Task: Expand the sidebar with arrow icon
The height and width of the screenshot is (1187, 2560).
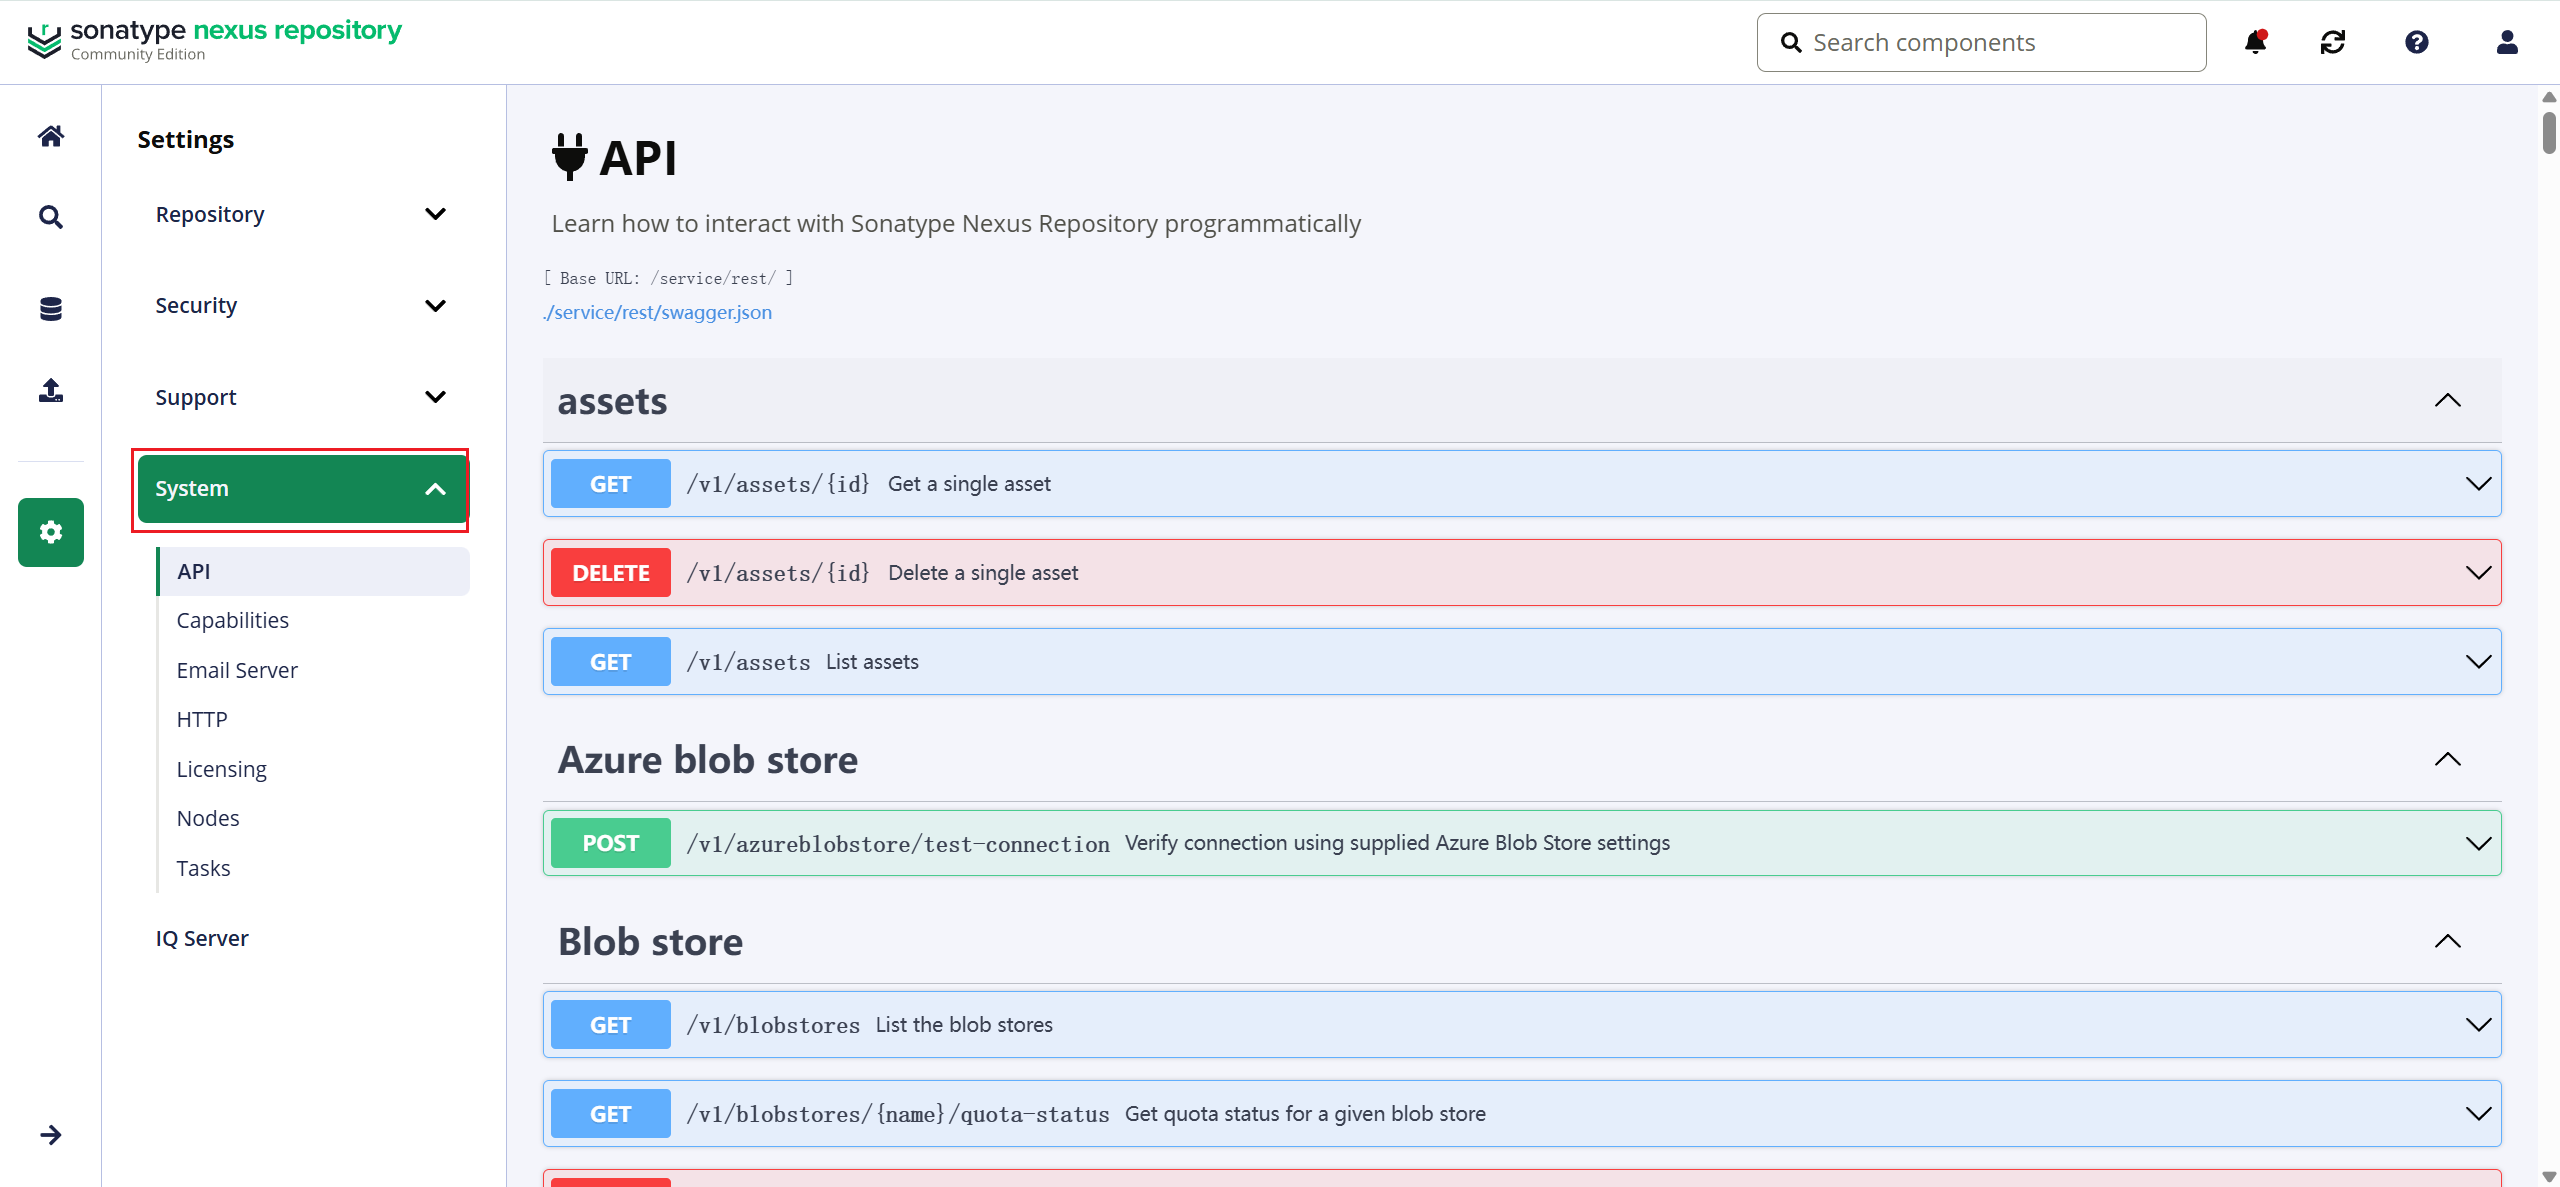Action: [x=51, y=1135]
